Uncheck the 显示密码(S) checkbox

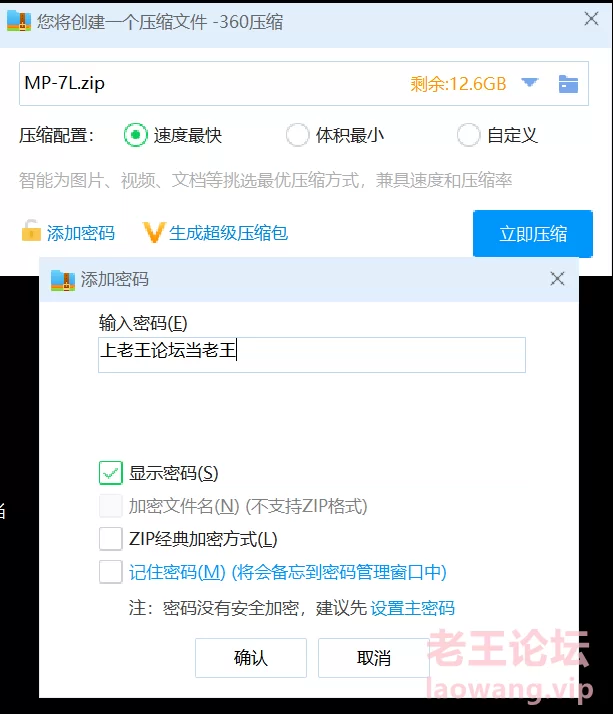pyautogui.click(x=111, y=473)
